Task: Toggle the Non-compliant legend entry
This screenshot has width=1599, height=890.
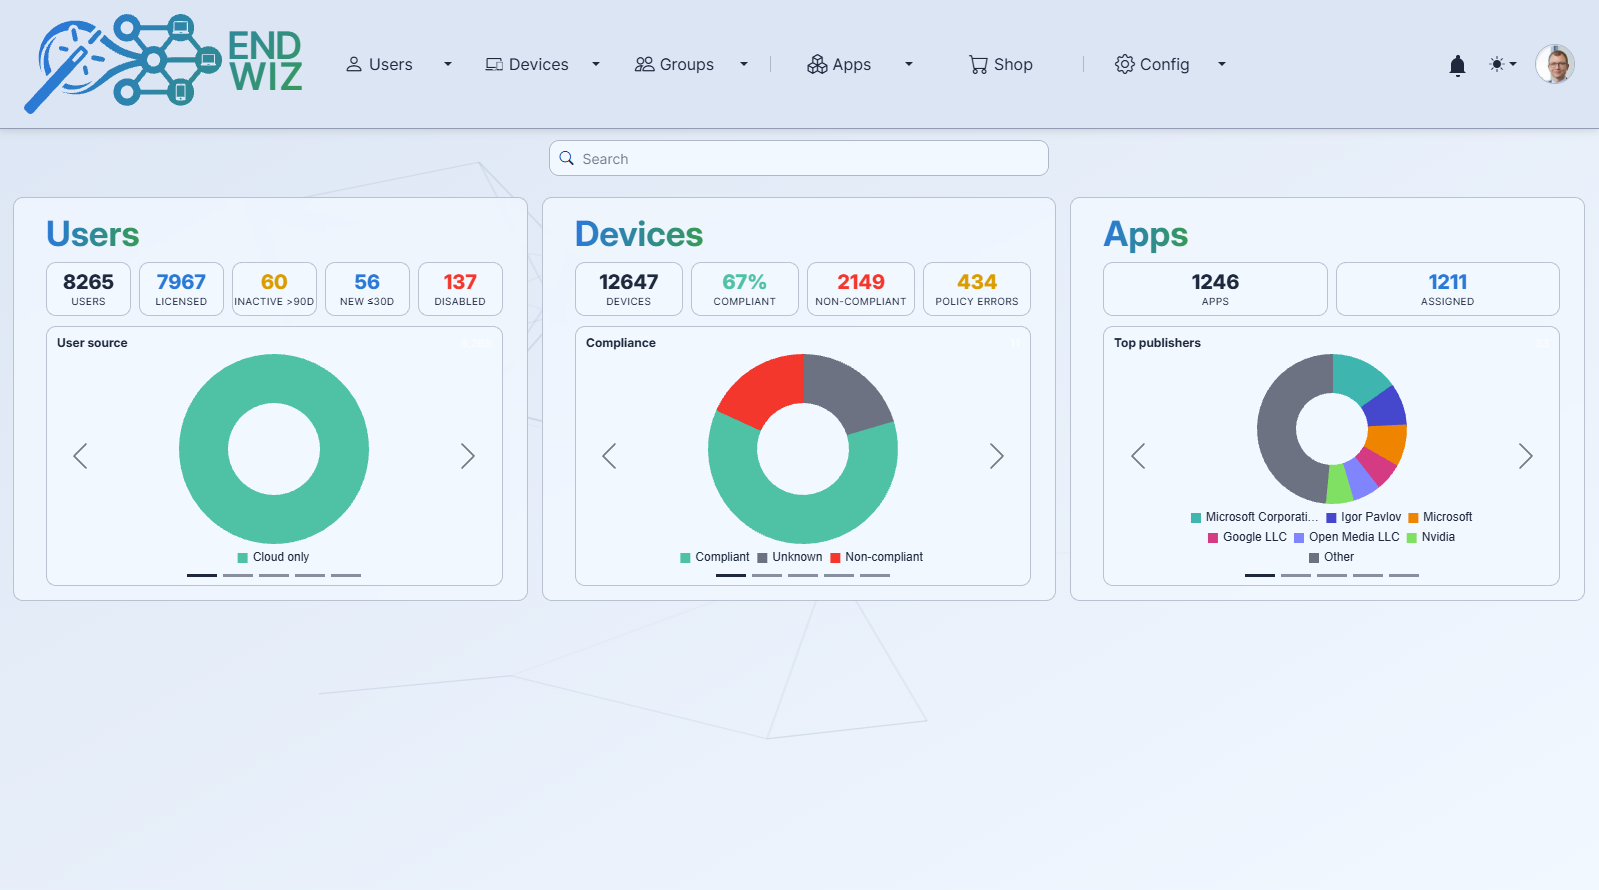Action: (877, 557)
